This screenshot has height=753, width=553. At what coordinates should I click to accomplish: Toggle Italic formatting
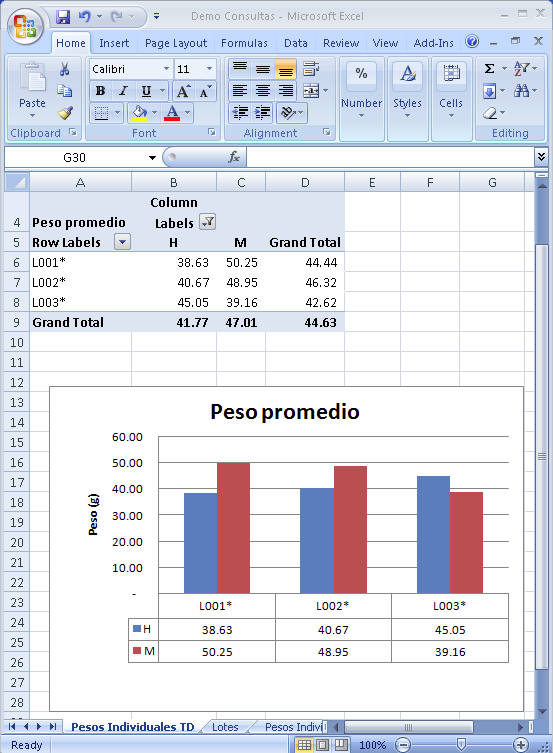tap(123, 91)
